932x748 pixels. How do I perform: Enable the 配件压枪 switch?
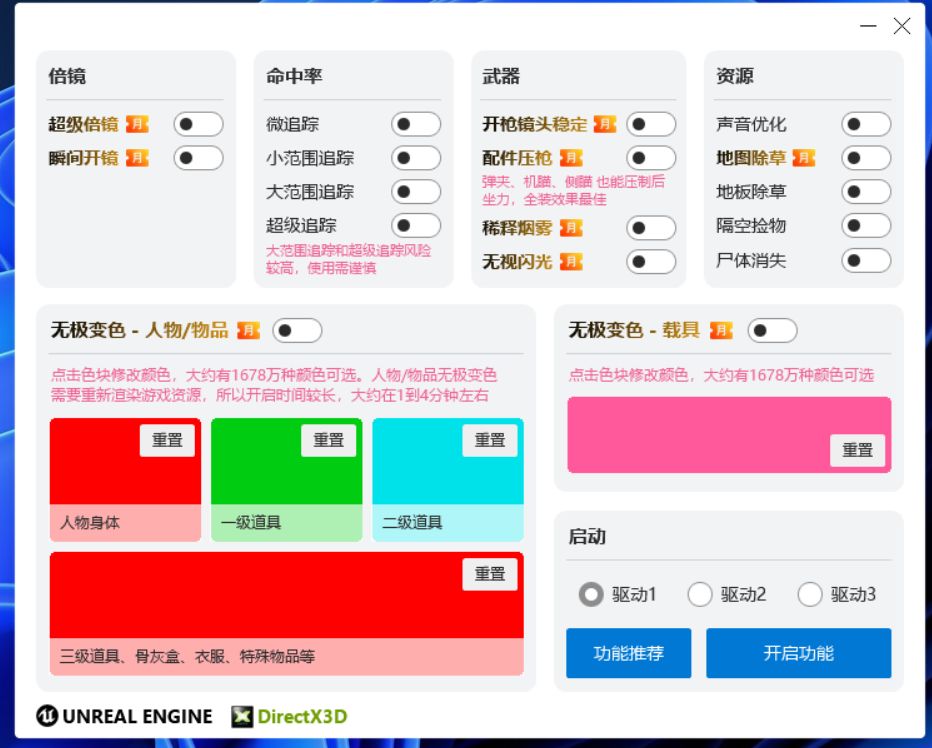(x=651, y=158)
